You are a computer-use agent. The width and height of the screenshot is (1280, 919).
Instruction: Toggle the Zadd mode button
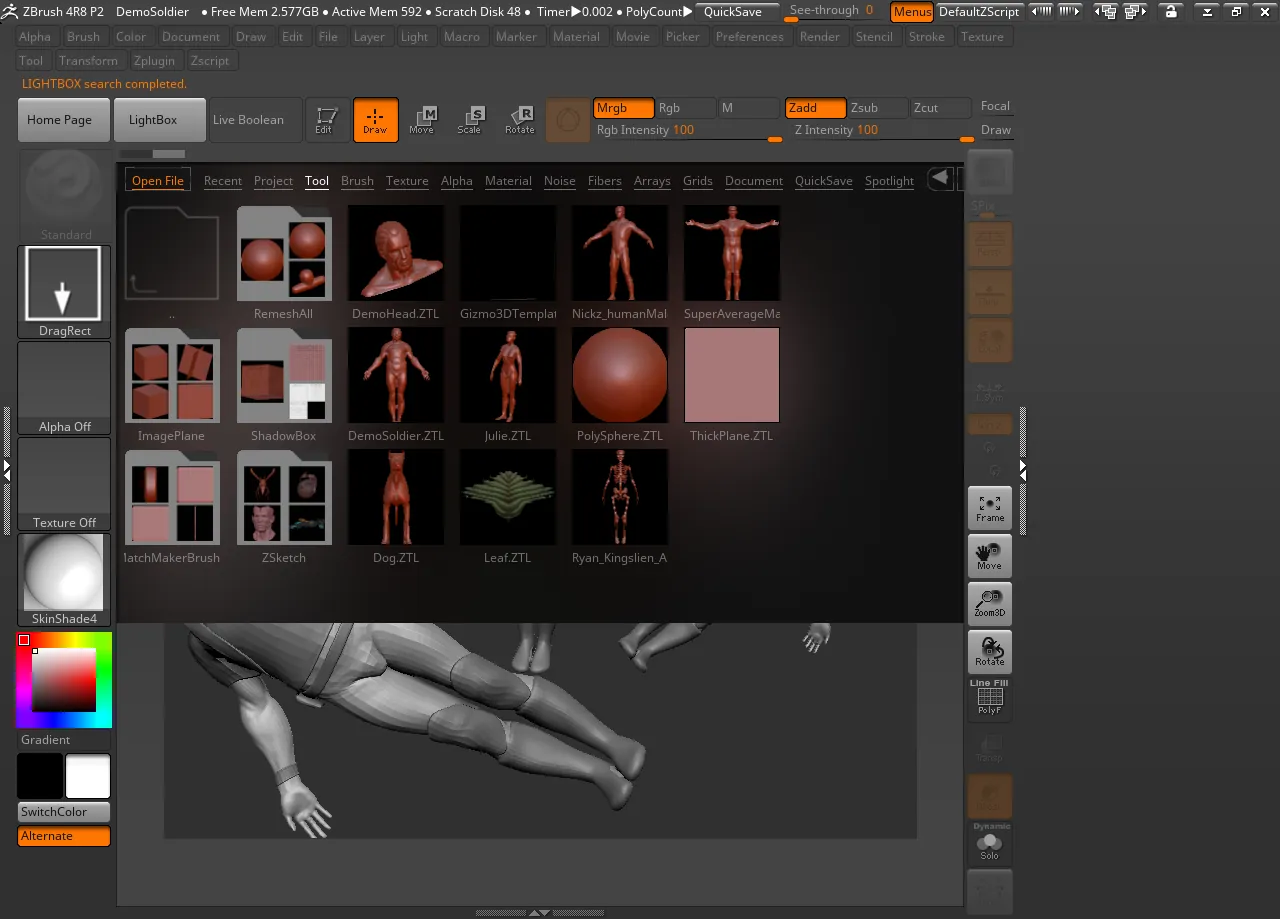pos(815,108)
